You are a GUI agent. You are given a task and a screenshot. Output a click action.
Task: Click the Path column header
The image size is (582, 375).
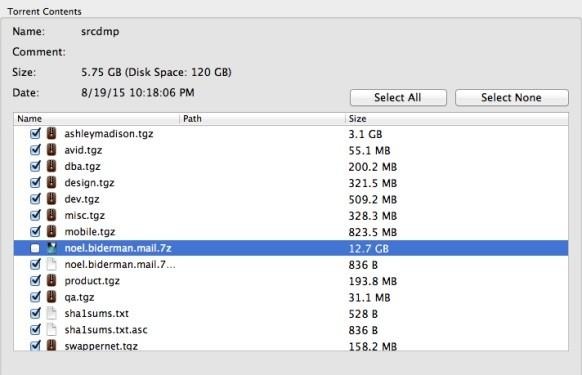(262, 119)
